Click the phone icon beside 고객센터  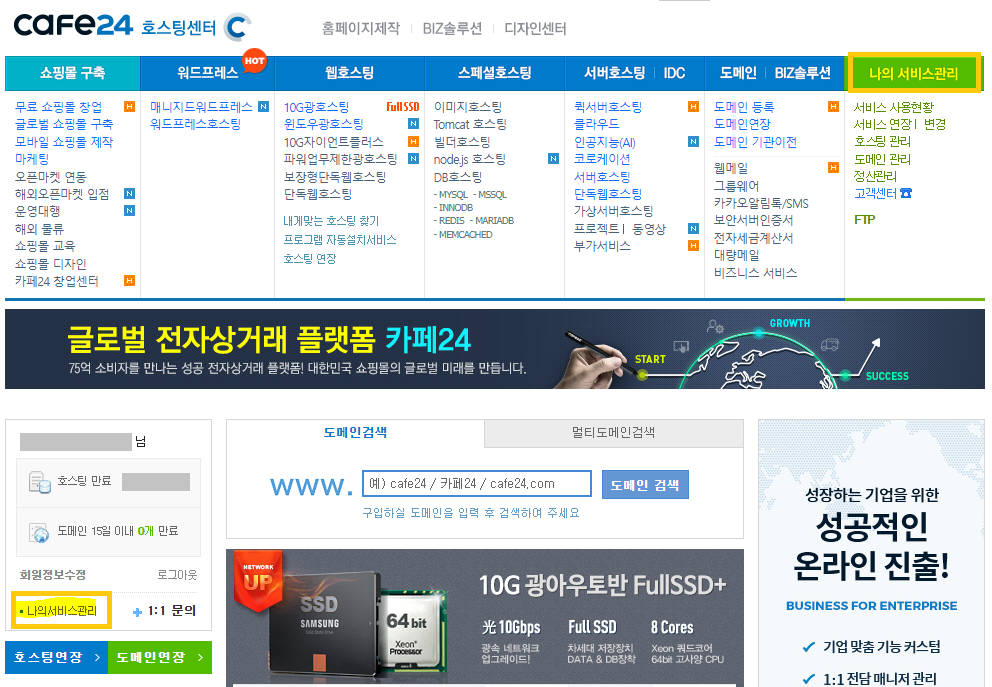coord(906,193)
